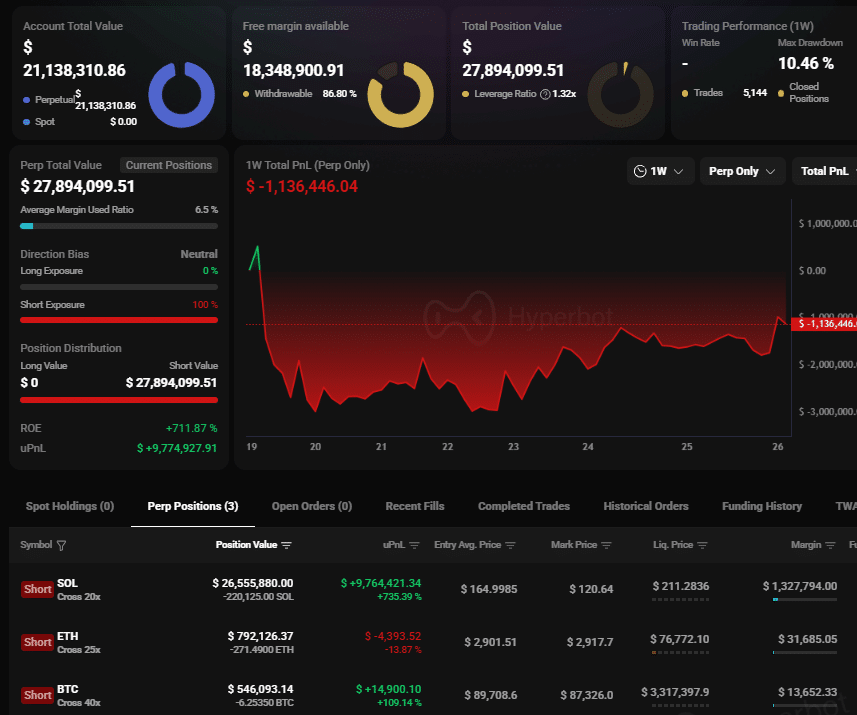Viewport: 857px width, 715px height.
Task: Open the 1W timeframe dropdown
Action: pos(660,171)
